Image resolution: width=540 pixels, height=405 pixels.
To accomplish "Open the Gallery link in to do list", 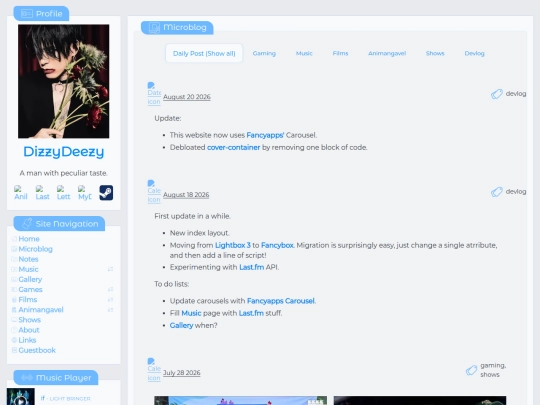I will 181,325.
